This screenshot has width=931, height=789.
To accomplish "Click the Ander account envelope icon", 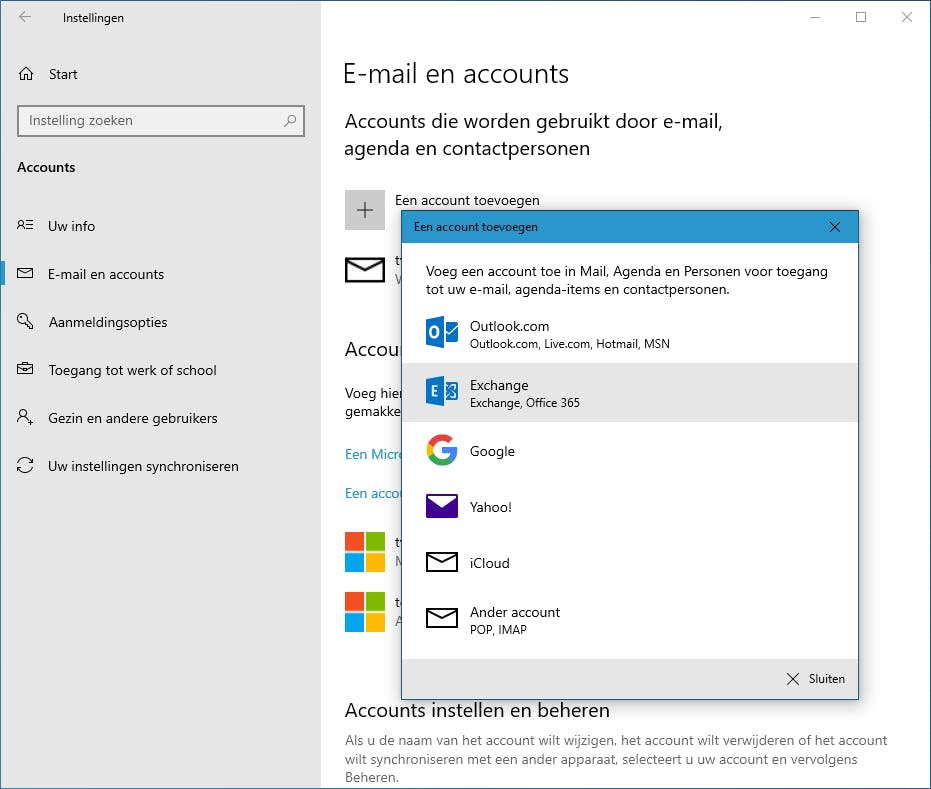I will 442,619.
